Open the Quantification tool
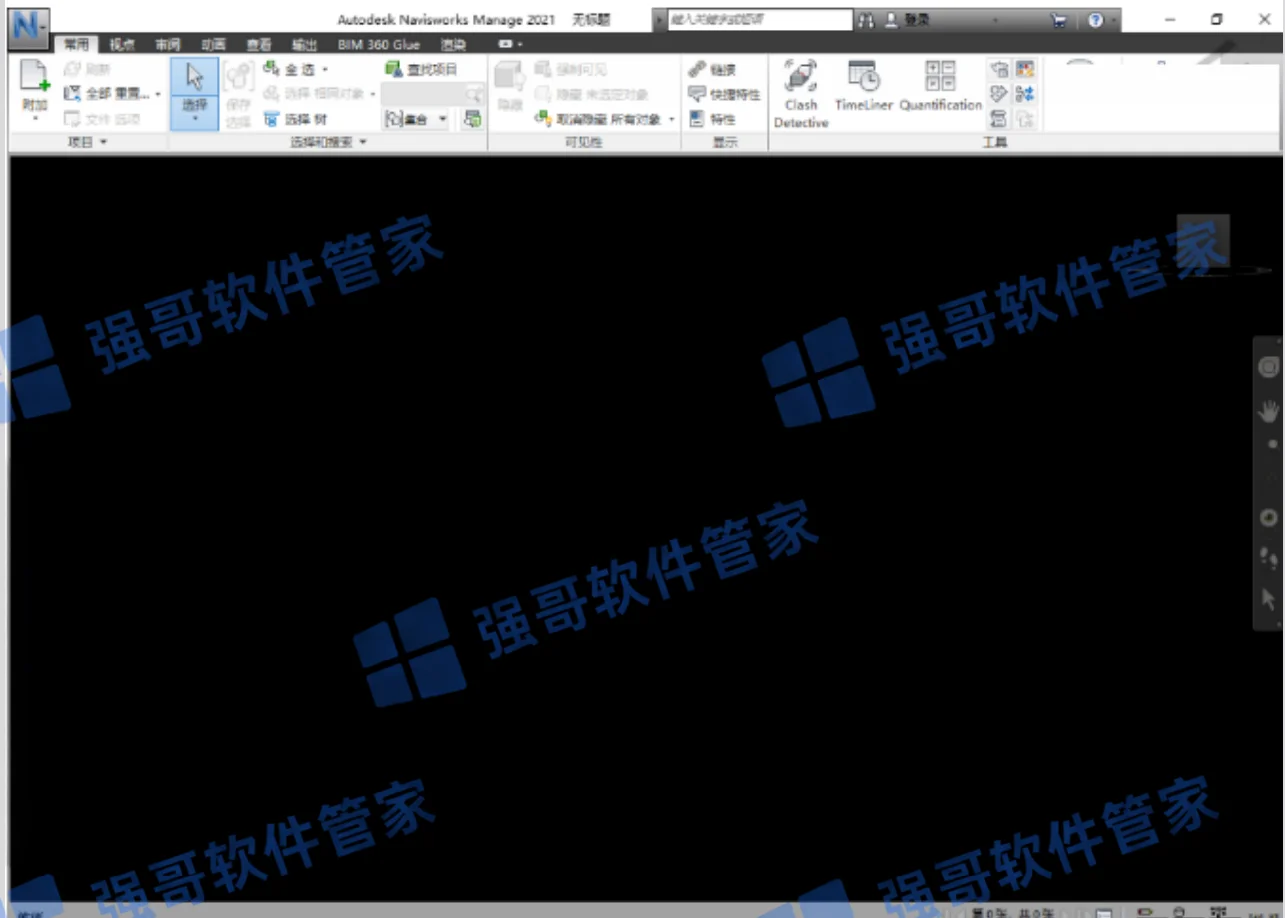The width and height of the screenshot is (1285, 918). pyautogui.click(x=941, y=86)
